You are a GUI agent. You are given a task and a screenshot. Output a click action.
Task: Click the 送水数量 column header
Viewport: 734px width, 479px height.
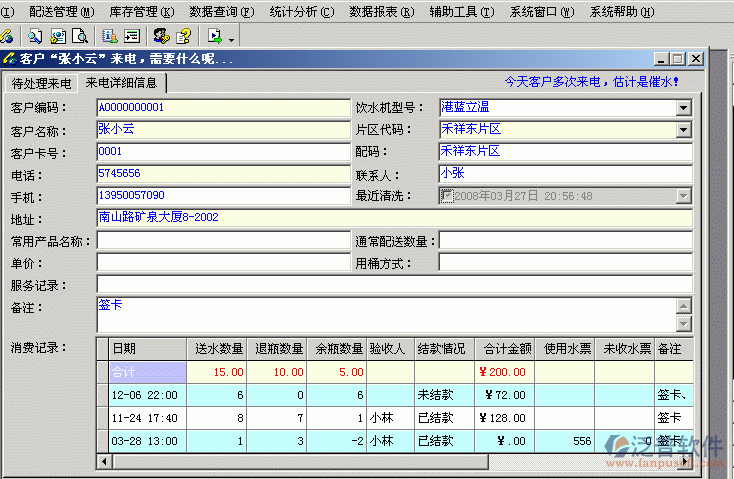pyautogui.click(x=218, y=348)
